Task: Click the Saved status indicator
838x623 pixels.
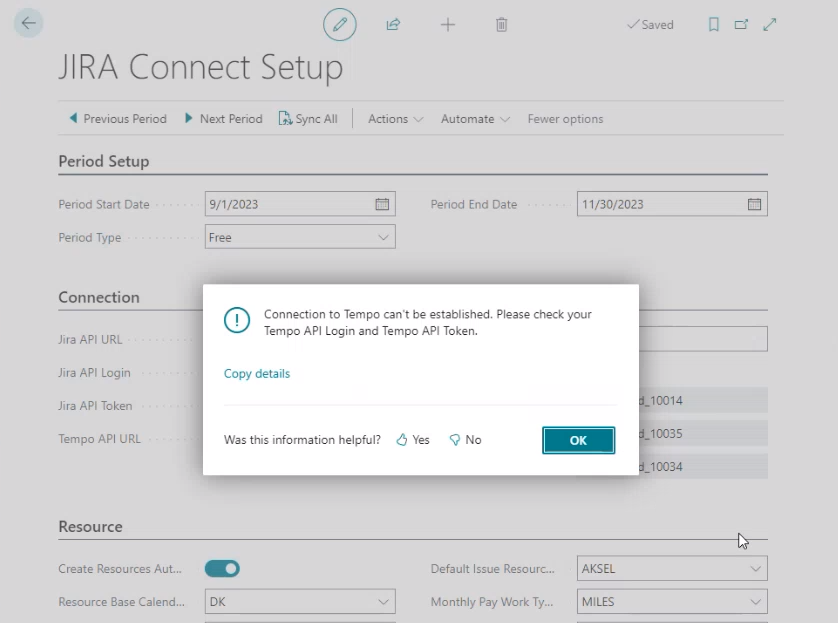Action: click(x=650, y=25)
